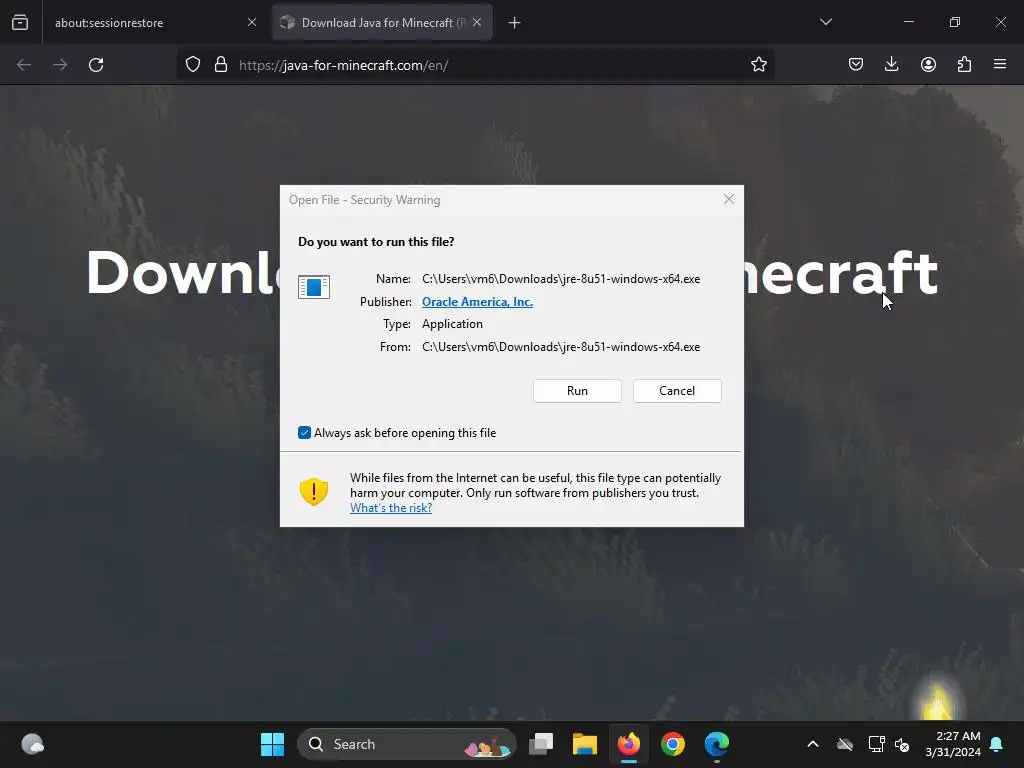Open the extensions puzzle icon
Screen dimensions: 1024x768
click(964, 65)
